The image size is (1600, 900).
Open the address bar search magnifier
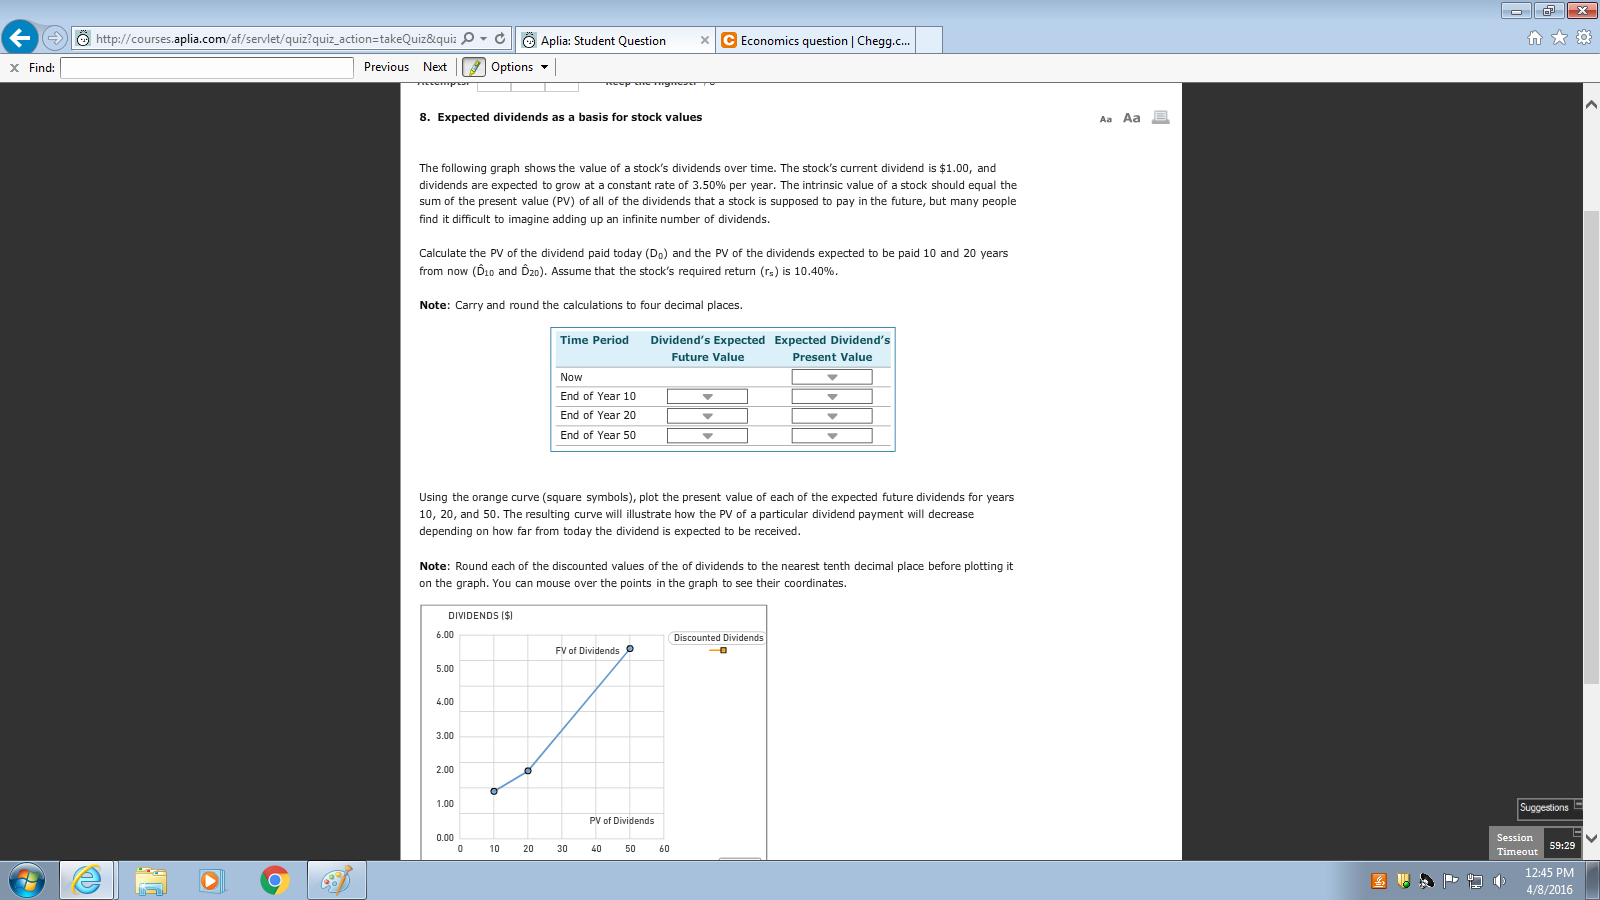[x=468, y=38]
